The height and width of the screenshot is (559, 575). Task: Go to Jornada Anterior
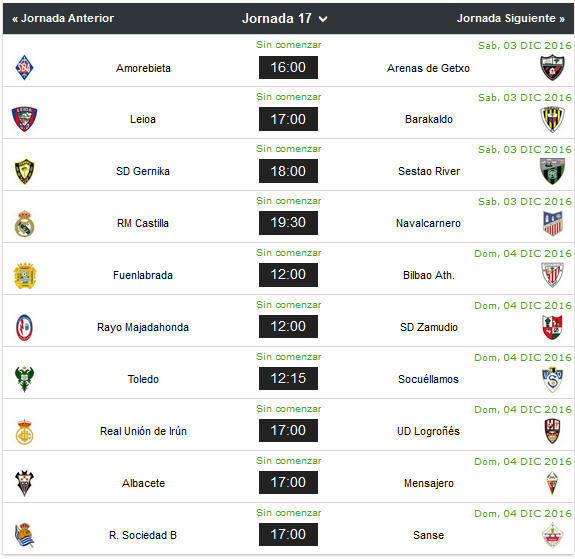click(x=63, y=18)
